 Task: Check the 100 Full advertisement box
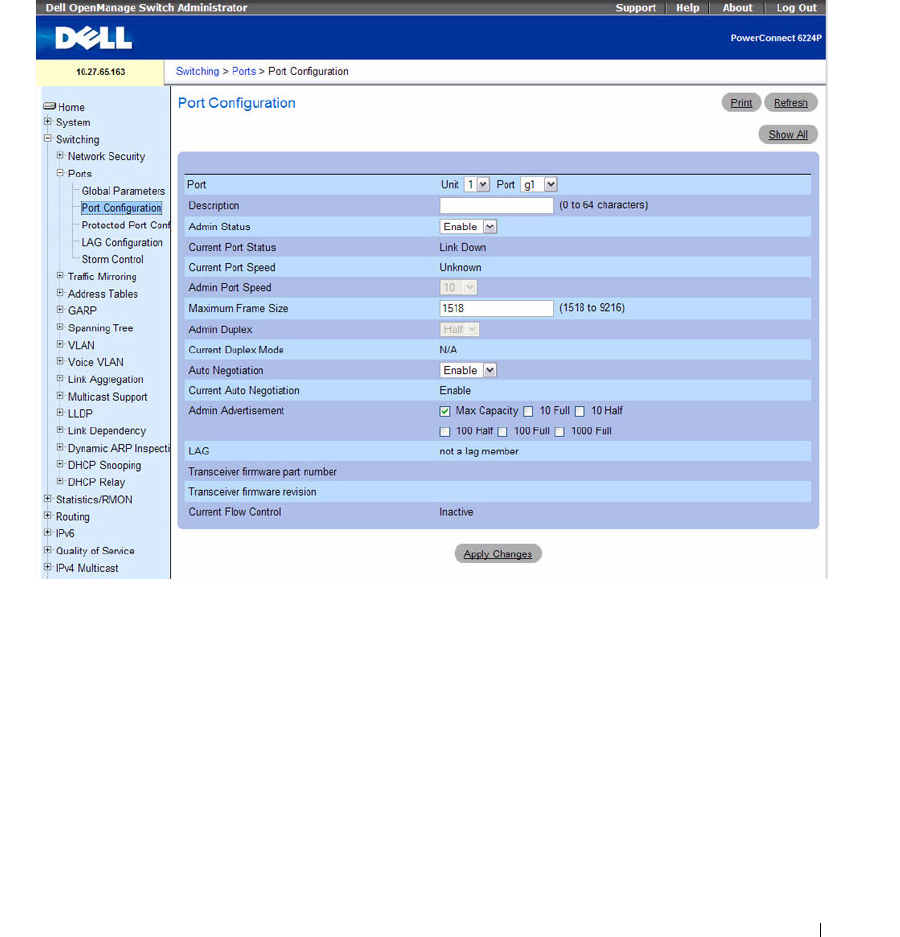503,431
